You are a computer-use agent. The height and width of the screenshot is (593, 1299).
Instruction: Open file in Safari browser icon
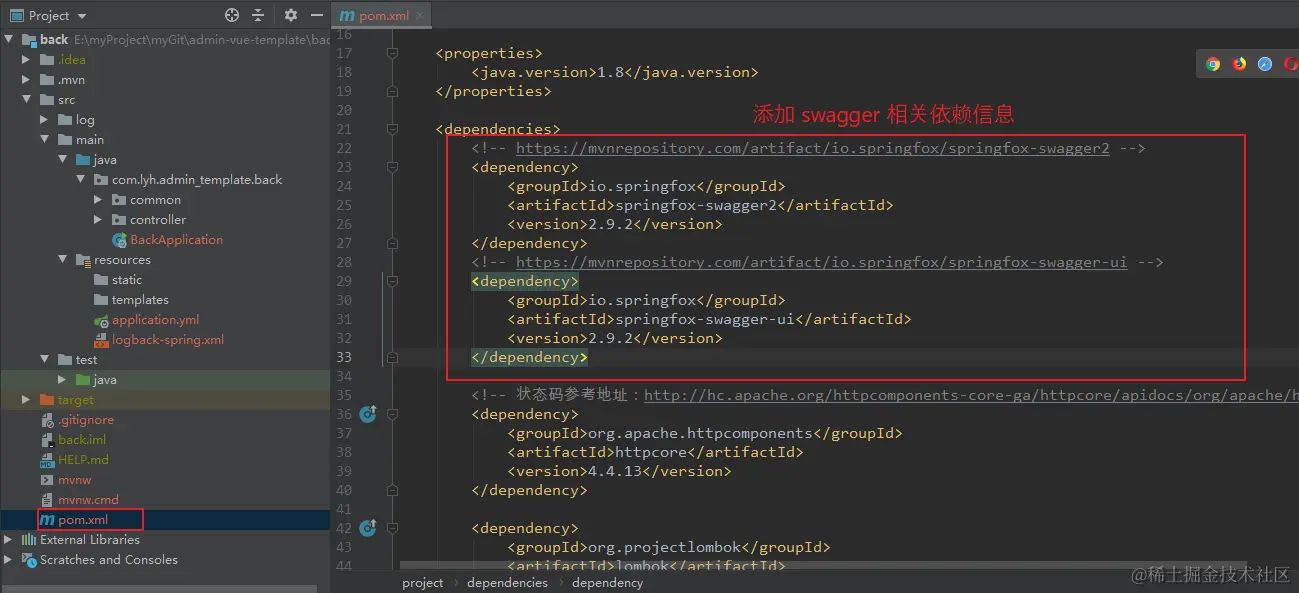pos(1265,64)
